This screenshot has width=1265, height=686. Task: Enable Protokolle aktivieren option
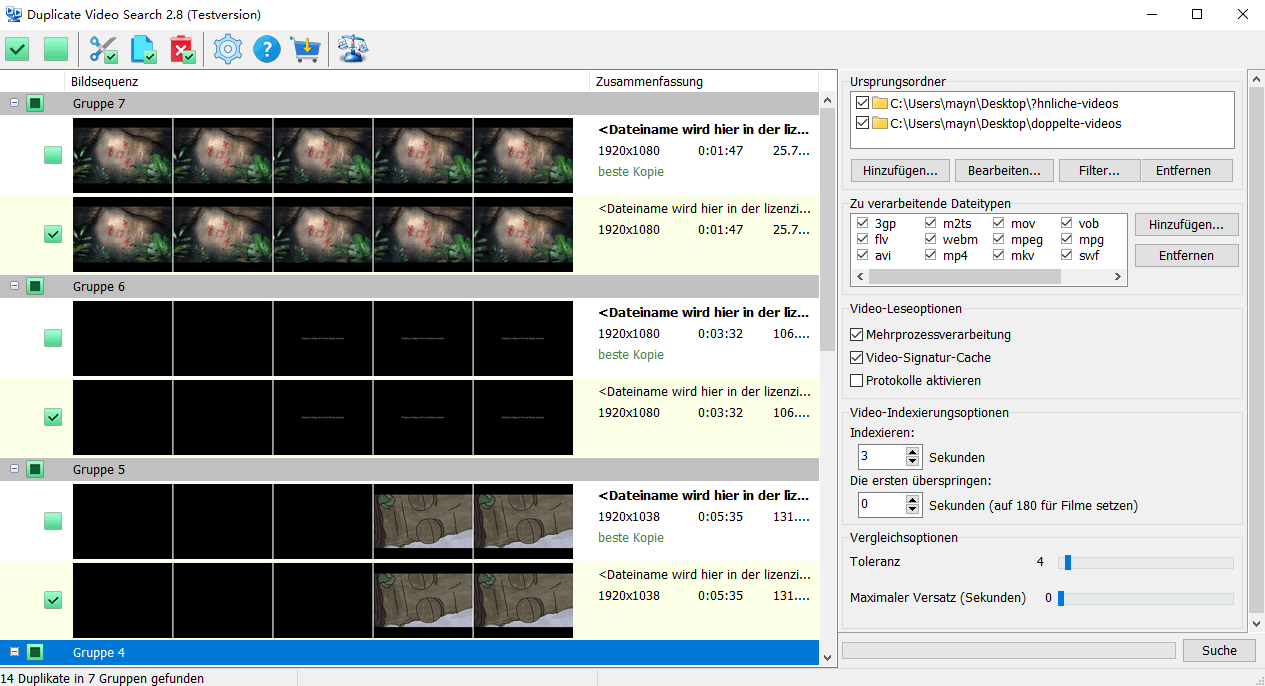(856, 381)
